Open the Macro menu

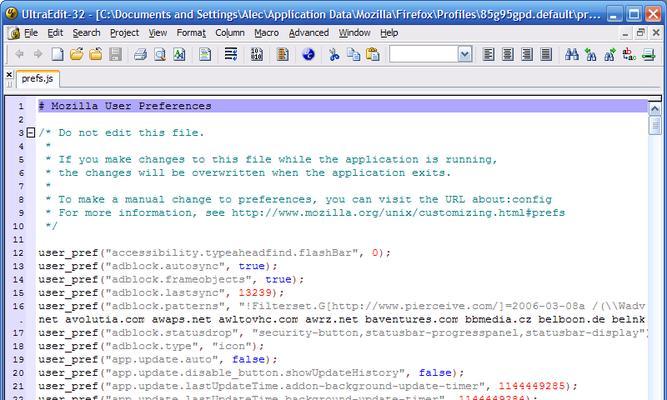[x=266, y=33]
